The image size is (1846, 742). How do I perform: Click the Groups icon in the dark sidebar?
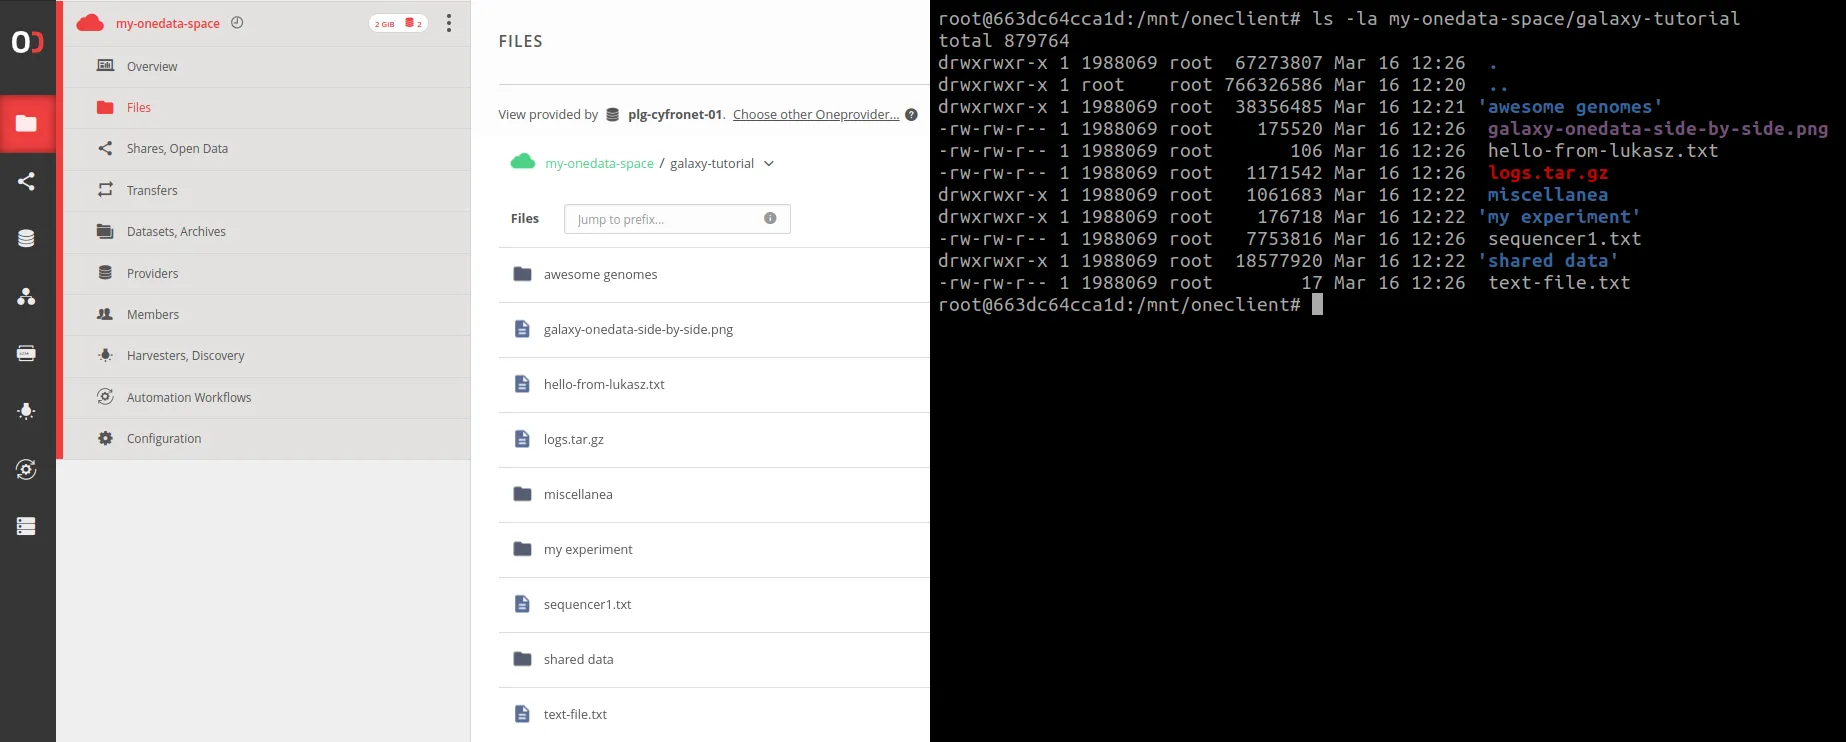pyautogui.click(x=27, y=296)
